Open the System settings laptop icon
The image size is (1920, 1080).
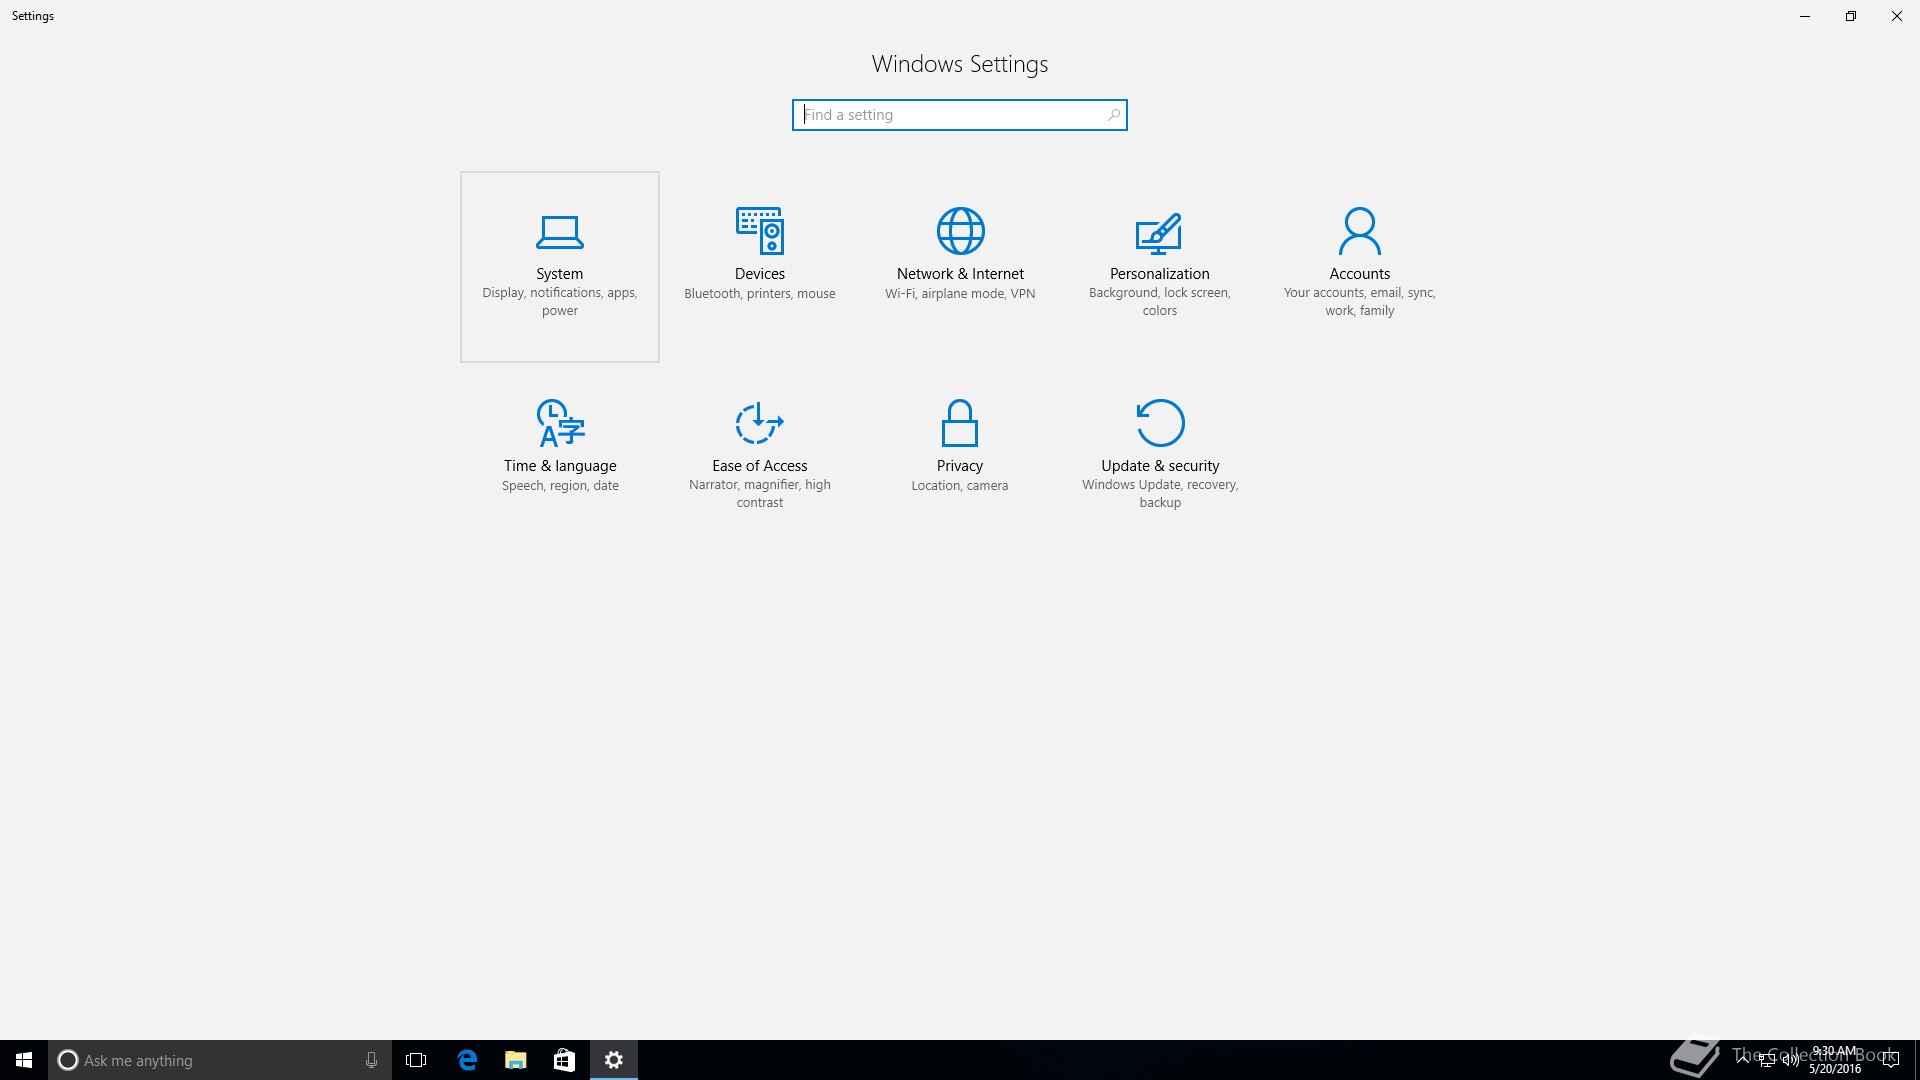tap(560, 232)
